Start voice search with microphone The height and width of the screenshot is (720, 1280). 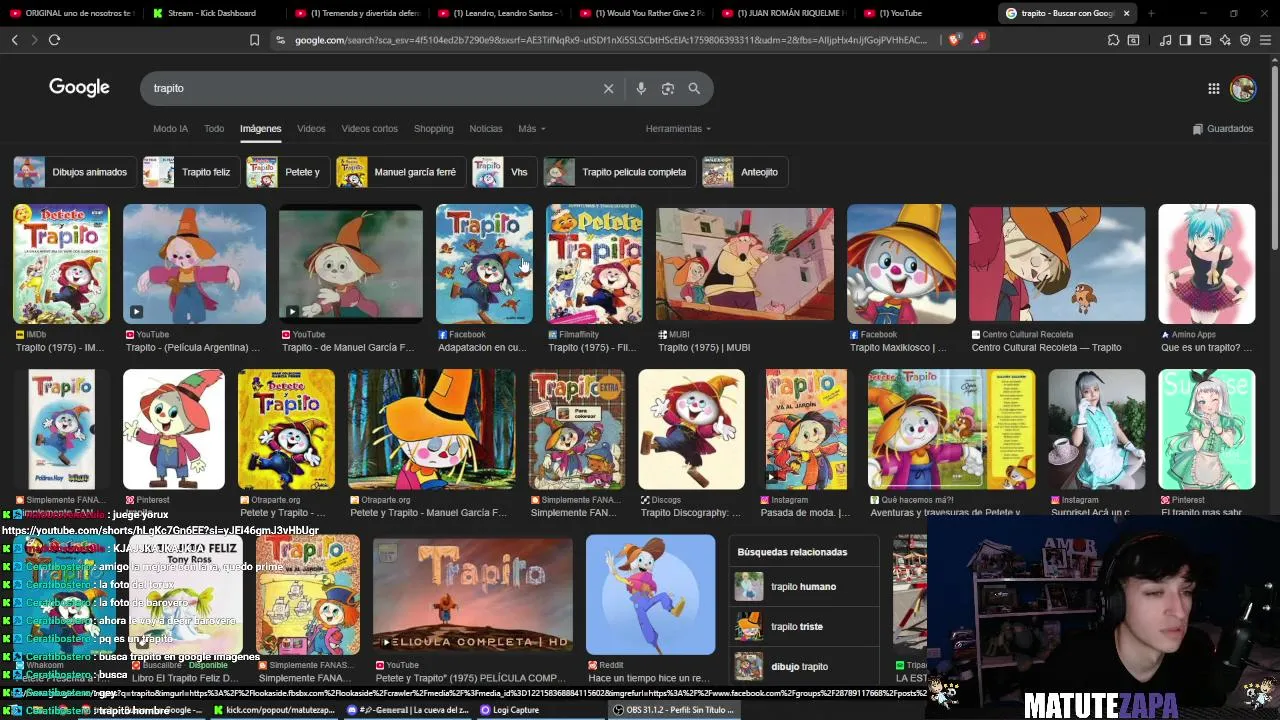641,88
